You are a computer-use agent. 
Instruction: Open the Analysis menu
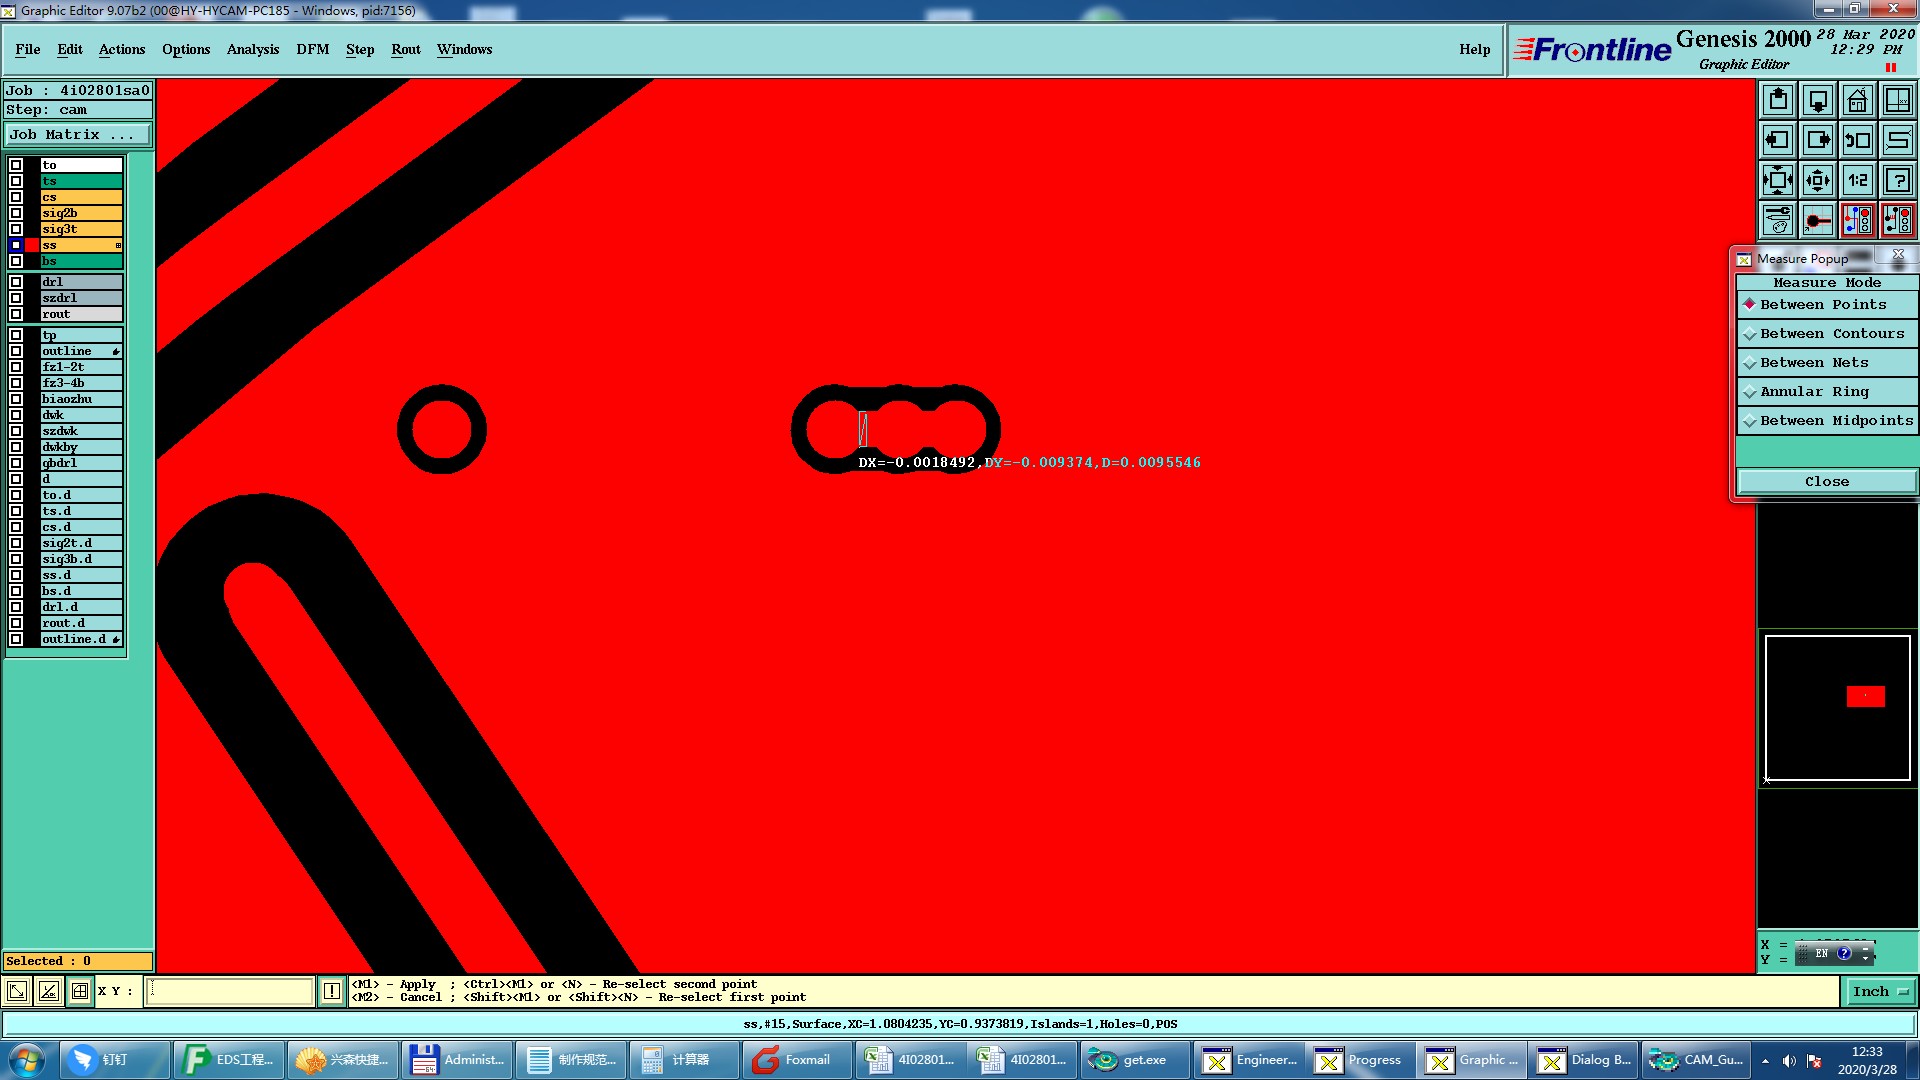(252, 49)
